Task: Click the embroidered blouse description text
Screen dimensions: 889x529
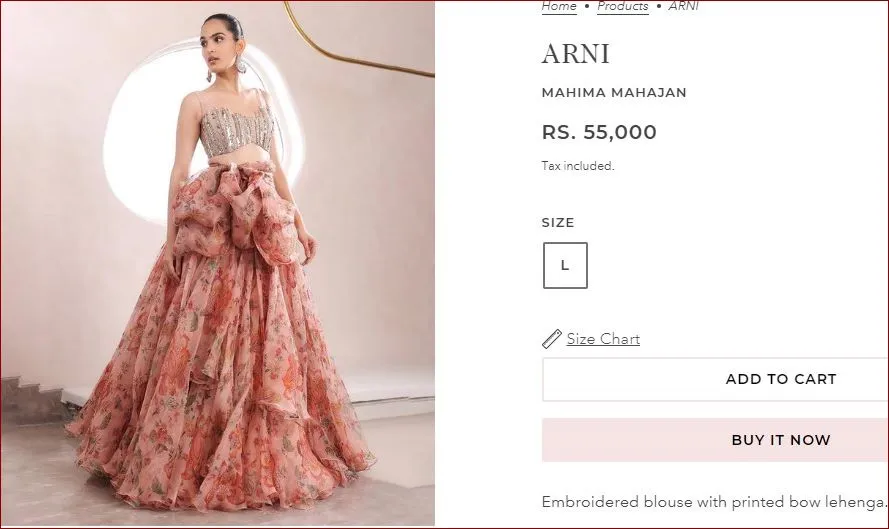Action: tap(714, 502)
